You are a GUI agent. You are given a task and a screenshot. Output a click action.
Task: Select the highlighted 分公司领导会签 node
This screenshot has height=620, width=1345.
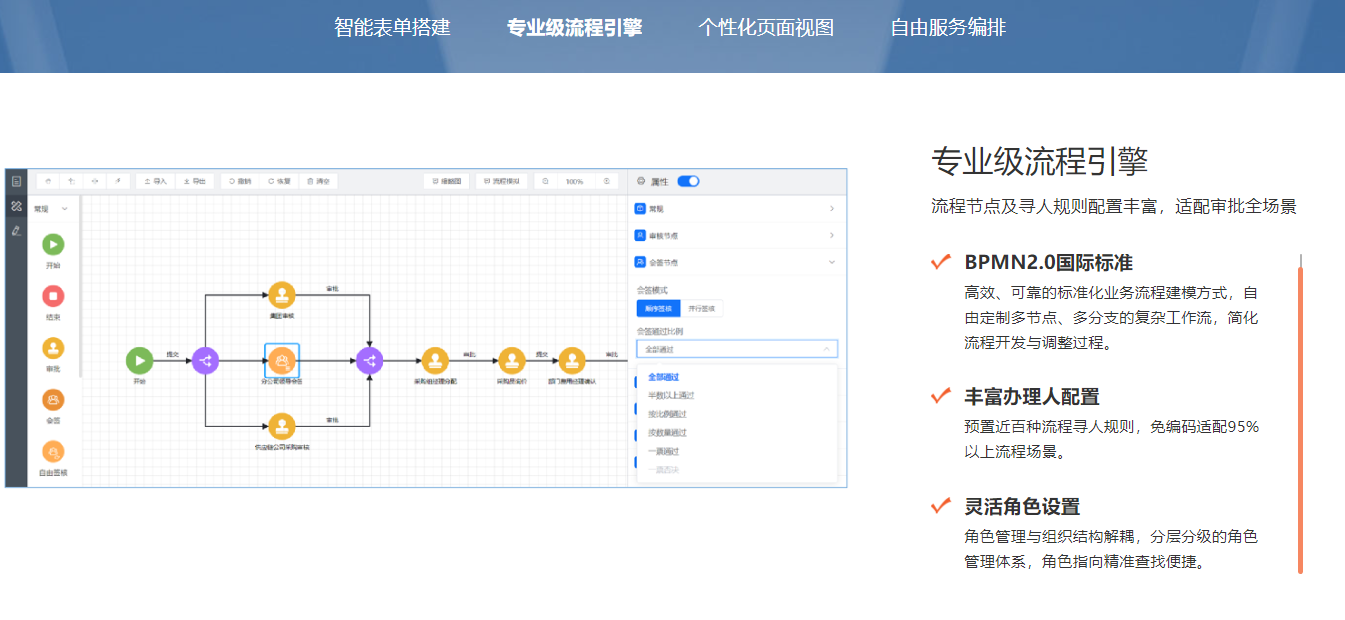click(x=282, y=360)
